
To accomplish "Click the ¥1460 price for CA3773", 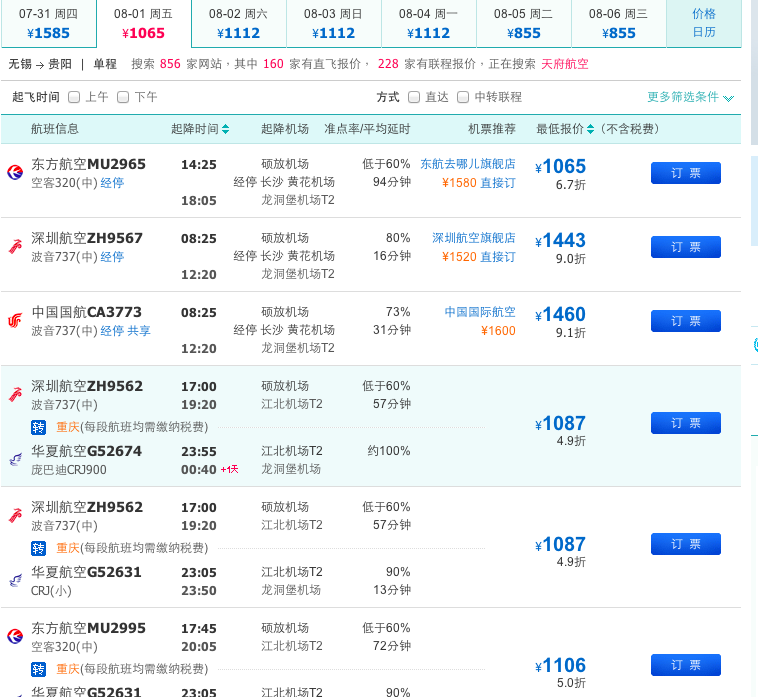I will (x=560, y=315).
